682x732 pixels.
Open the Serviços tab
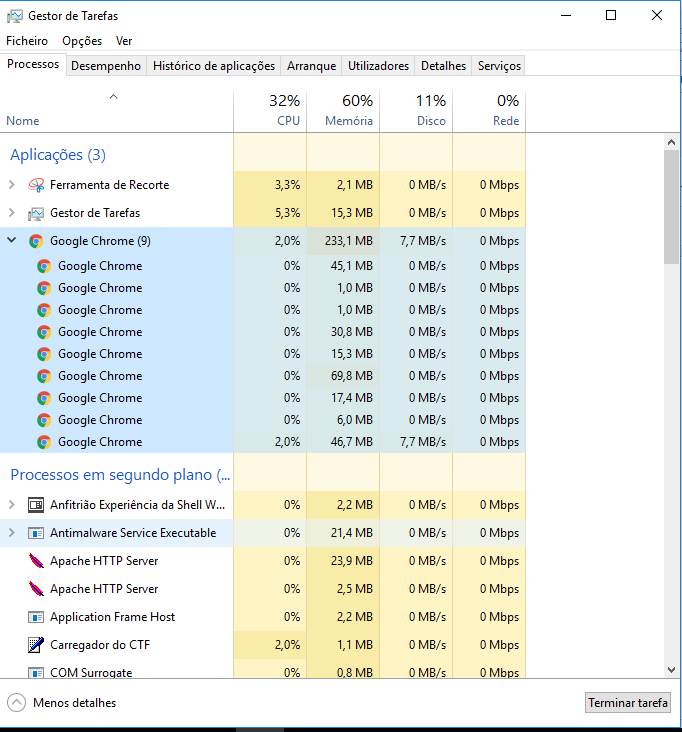[499, 66]
